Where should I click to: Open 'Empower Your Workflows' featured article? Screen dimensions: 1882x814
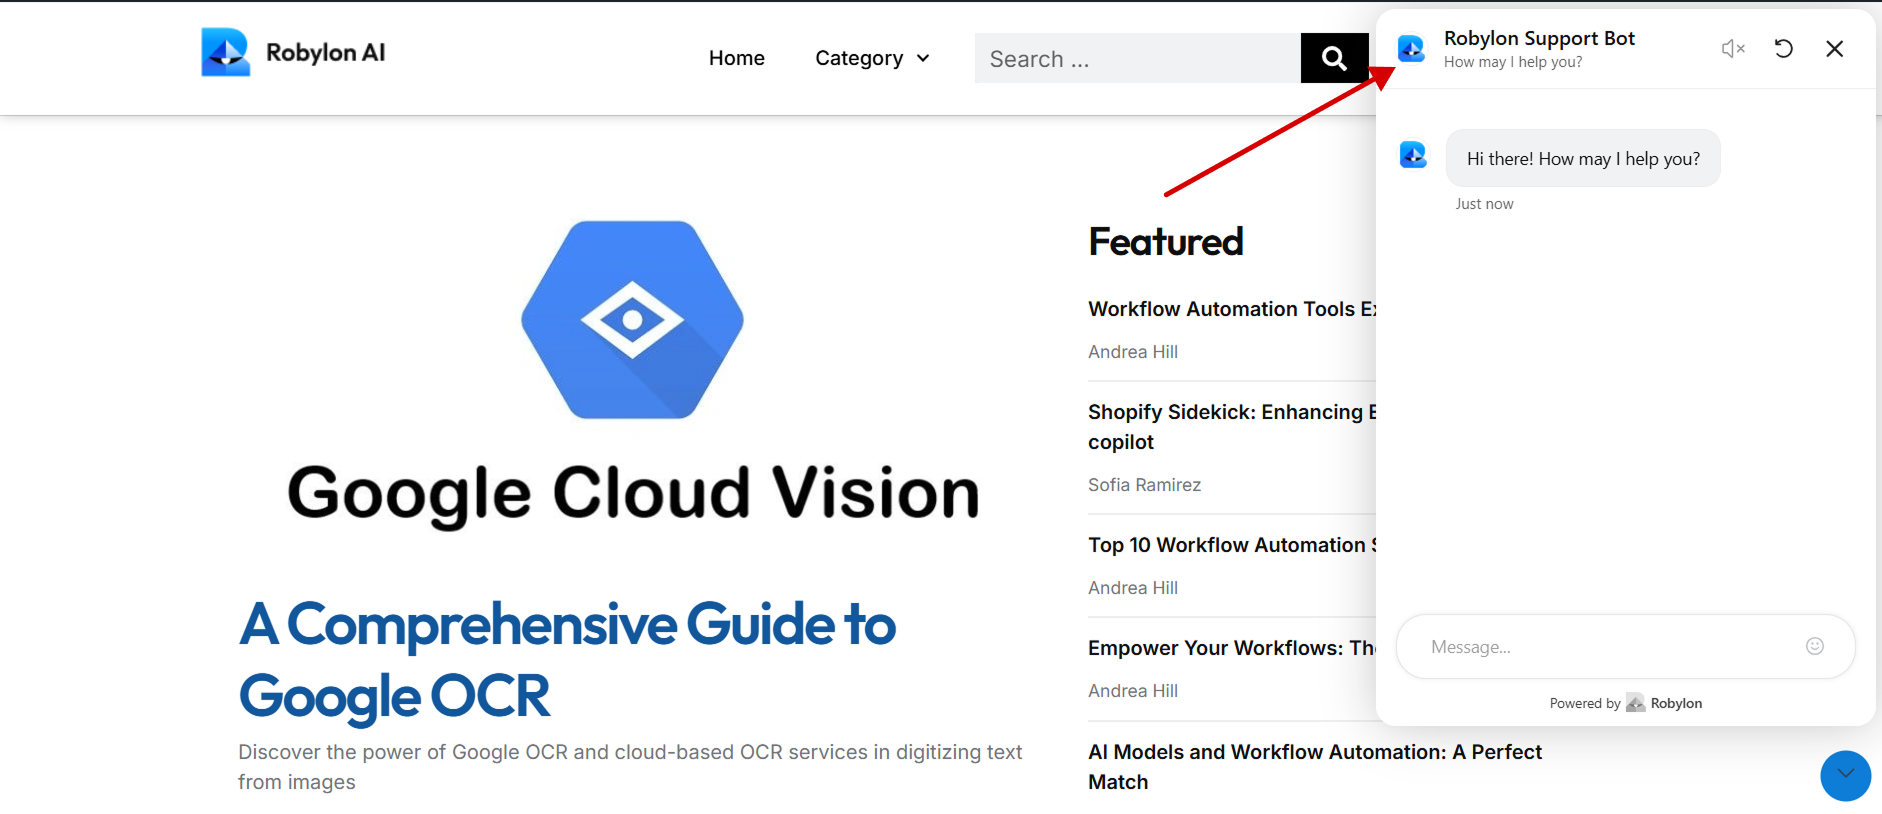pyautogui.click(x=1232, y=648)
